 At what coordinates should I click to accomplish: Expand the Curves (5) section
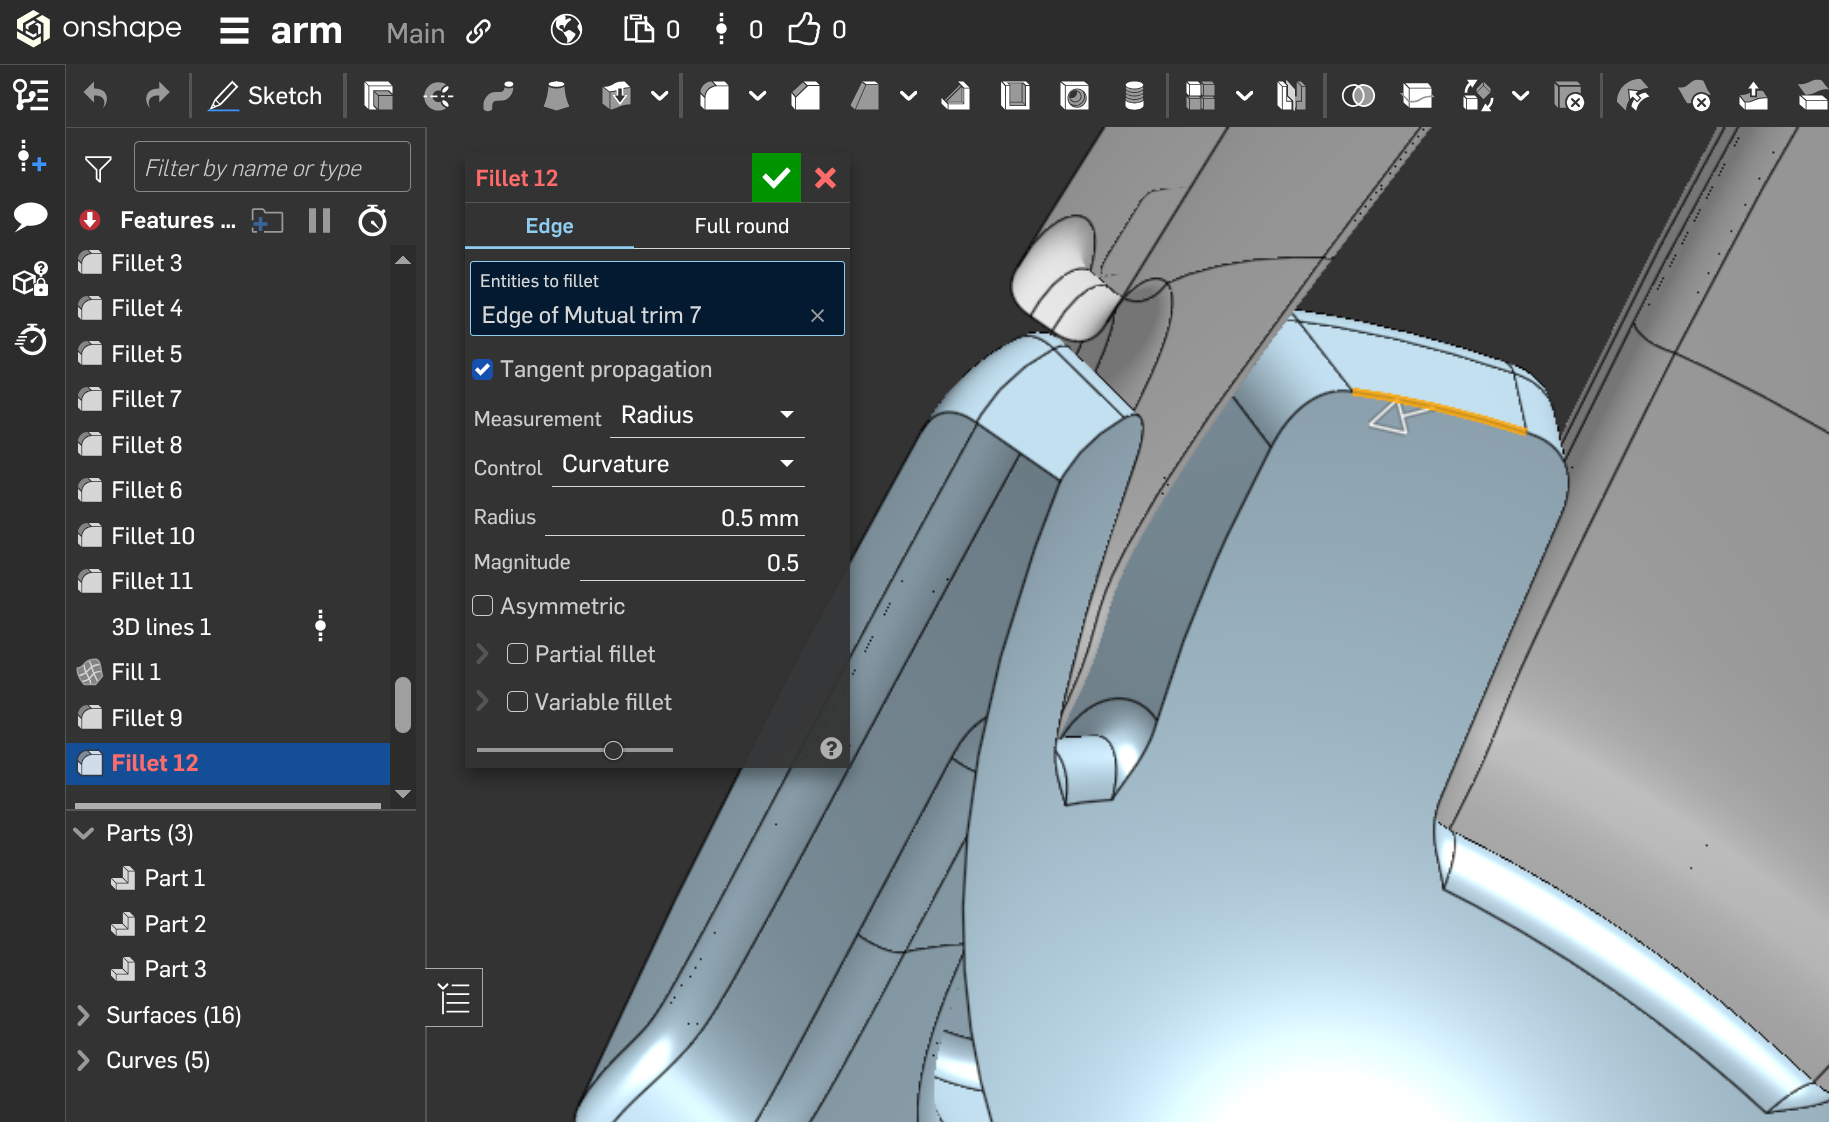point(85,1060)
